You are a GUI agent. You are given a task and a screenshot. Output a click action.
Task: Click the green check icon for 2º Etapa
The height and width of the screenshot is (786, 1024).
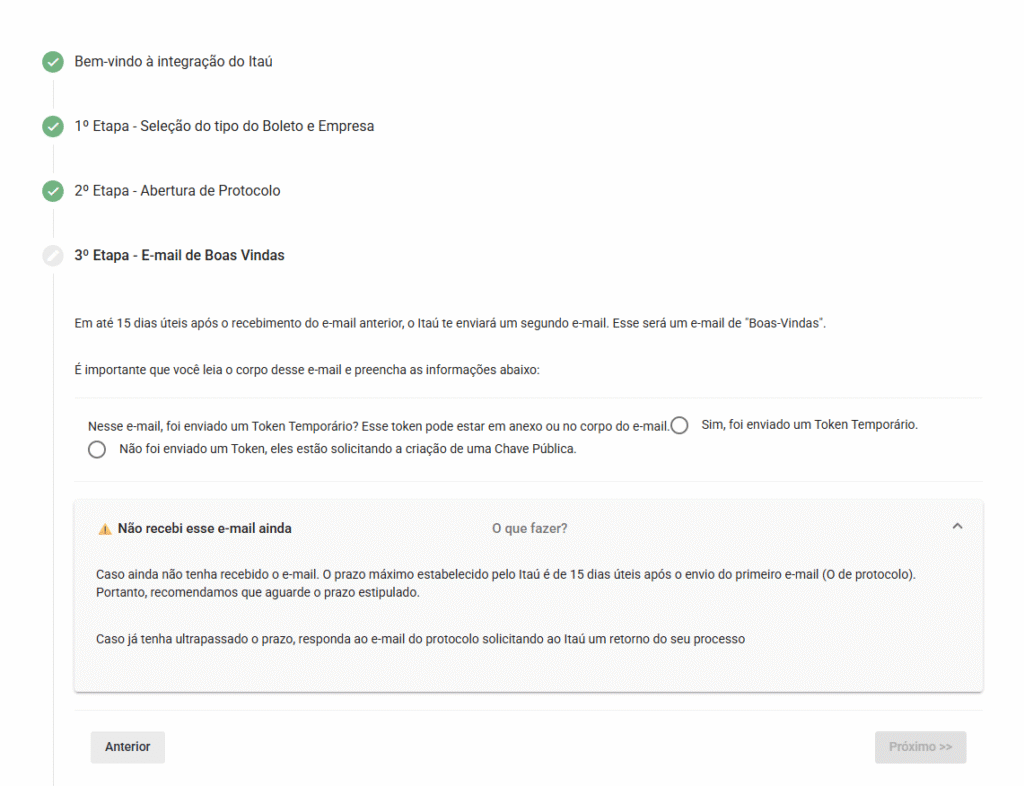[53, 191]
